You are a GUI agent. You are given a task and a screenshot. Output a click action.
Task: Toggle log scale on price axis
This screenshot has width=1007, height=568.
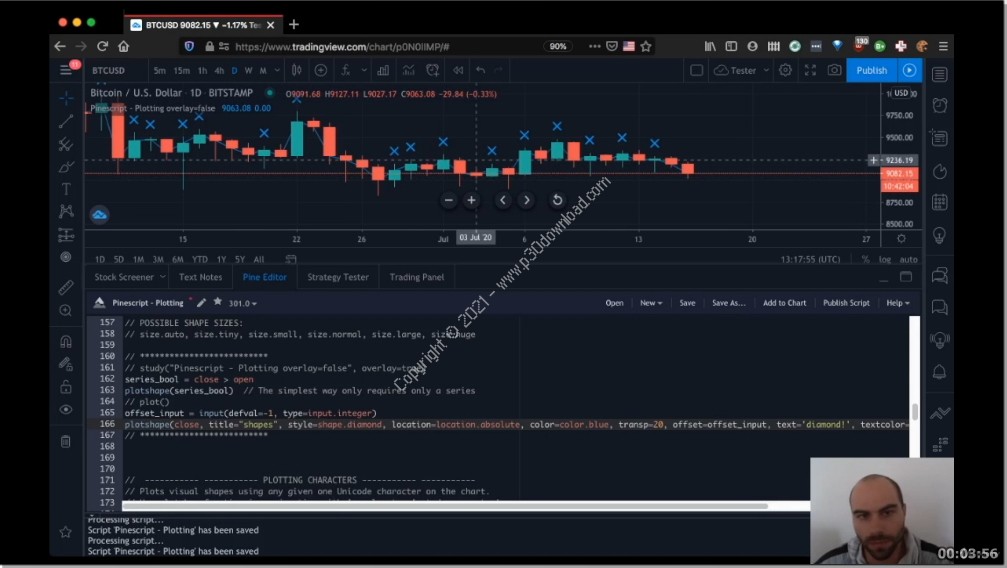click(885, 260)
